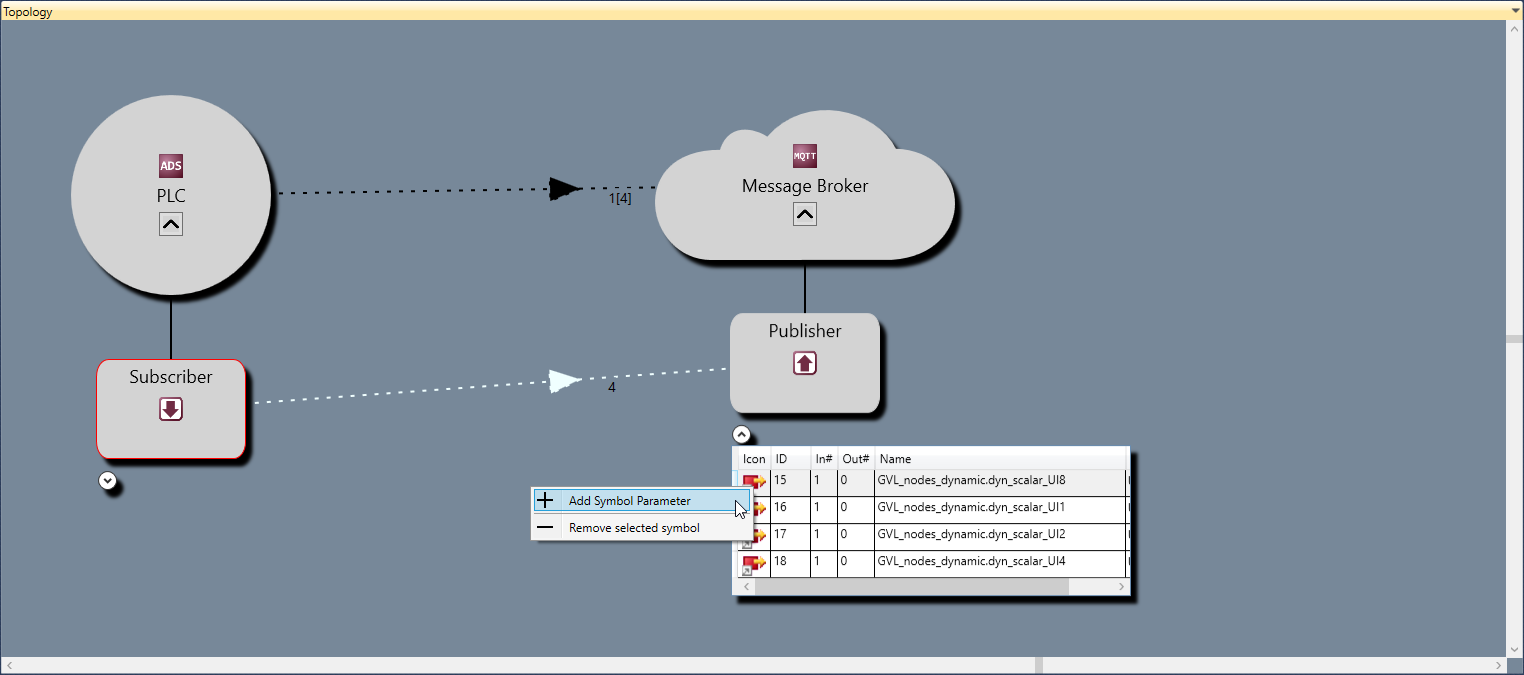The width and height of the screenshot is (1524, 675).
Task: Click the MQTT icon in Message Broker
Action: pos(805,156)
